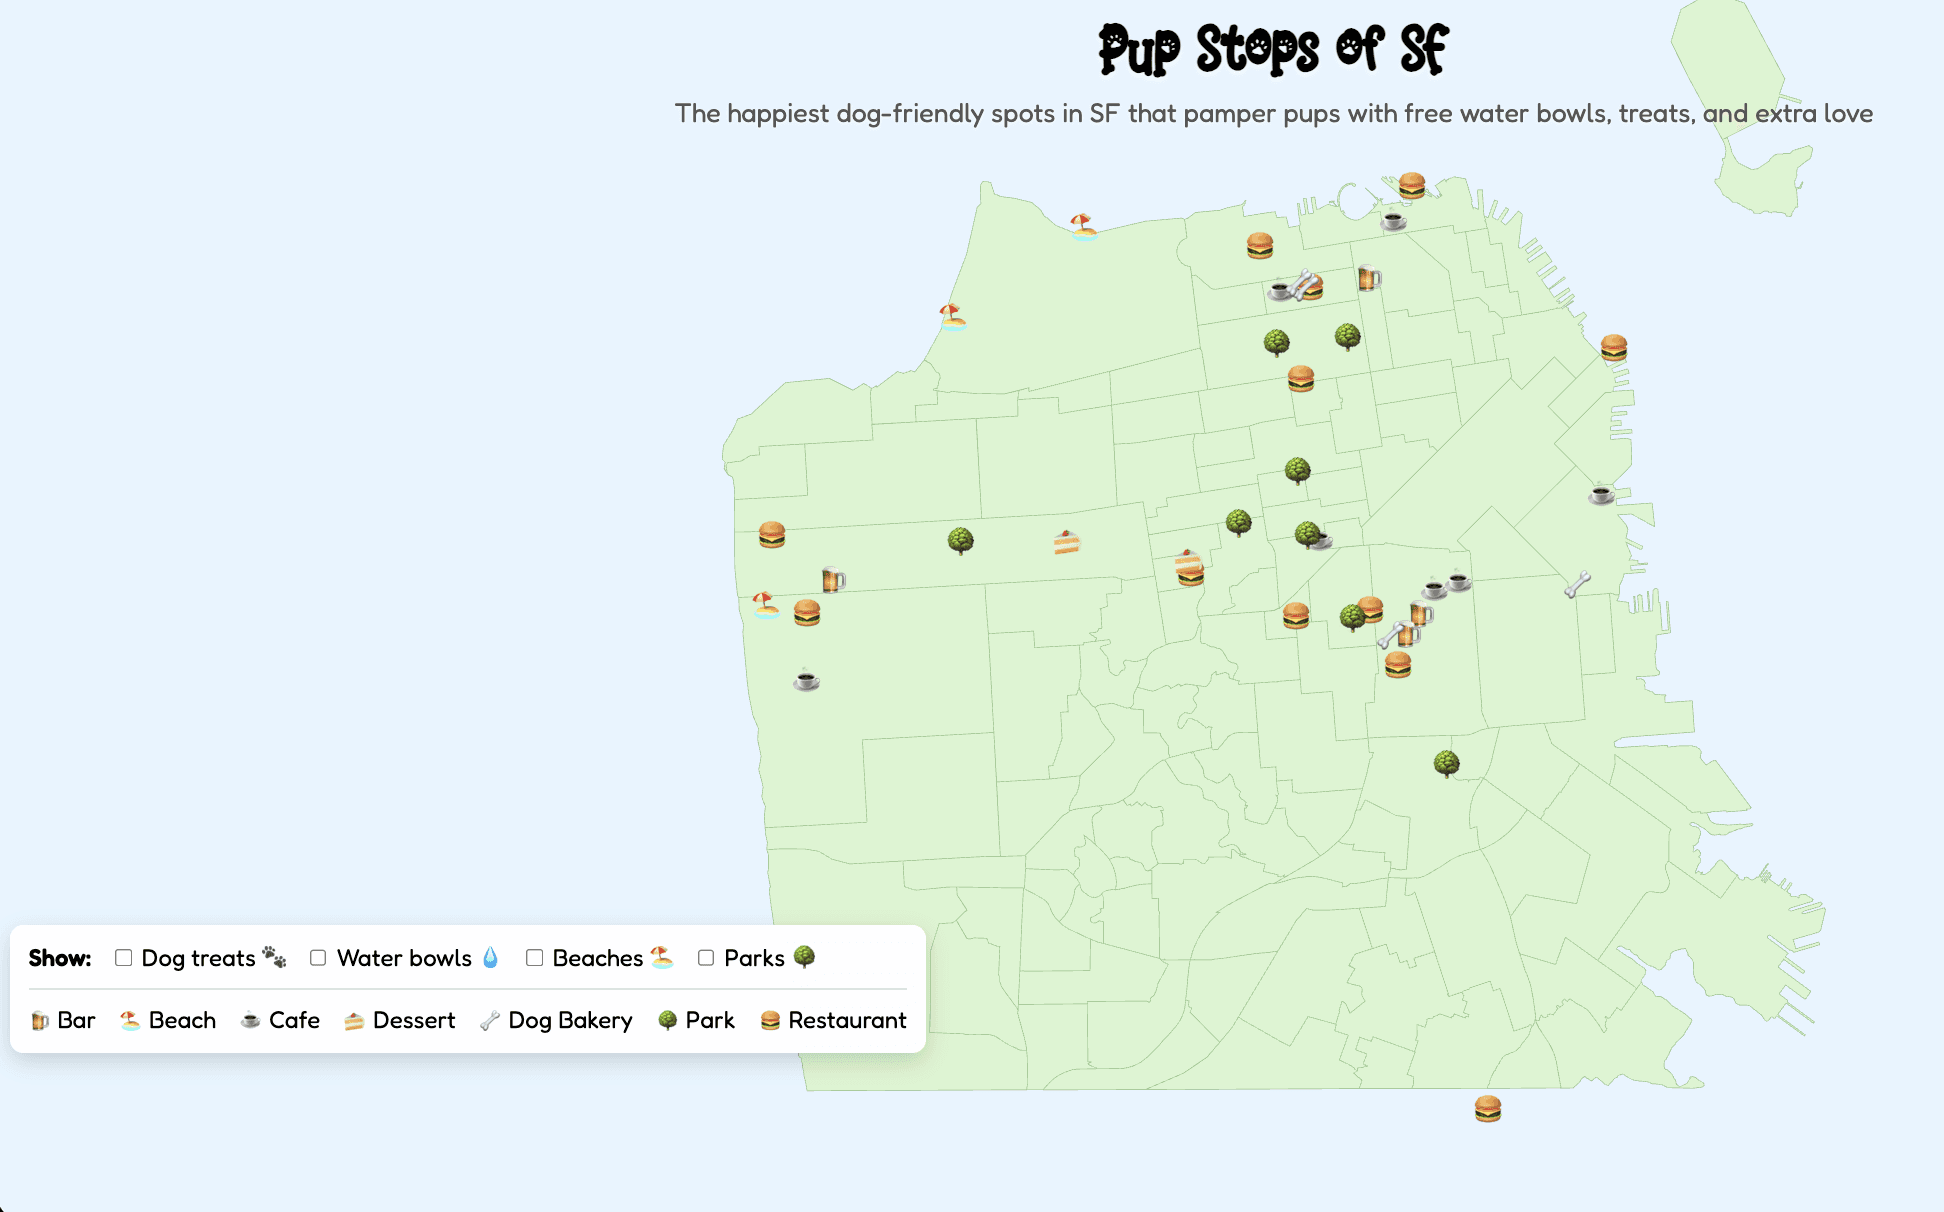This screenshot has height=1212, width=1944.
Task: Click the coffee cup marker in the southwest
Action: coord(806,681)
